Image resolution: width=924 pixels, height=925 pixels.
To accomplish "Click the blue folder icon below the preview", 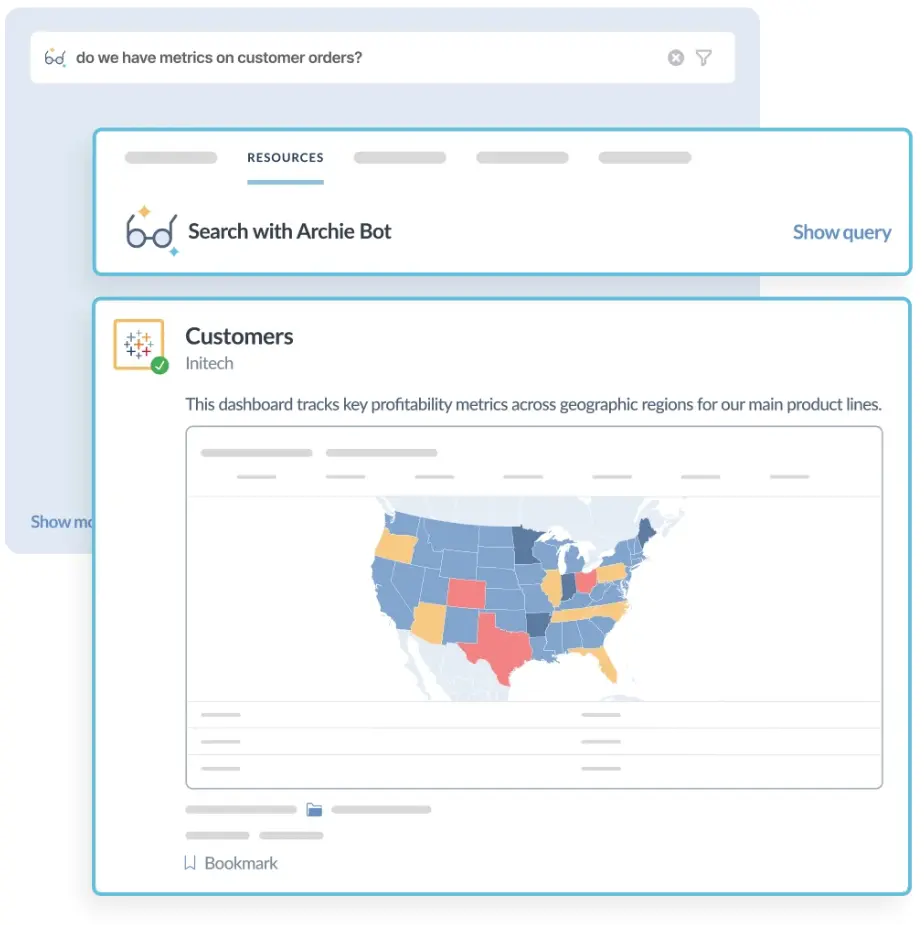I will tap(314, 809).
